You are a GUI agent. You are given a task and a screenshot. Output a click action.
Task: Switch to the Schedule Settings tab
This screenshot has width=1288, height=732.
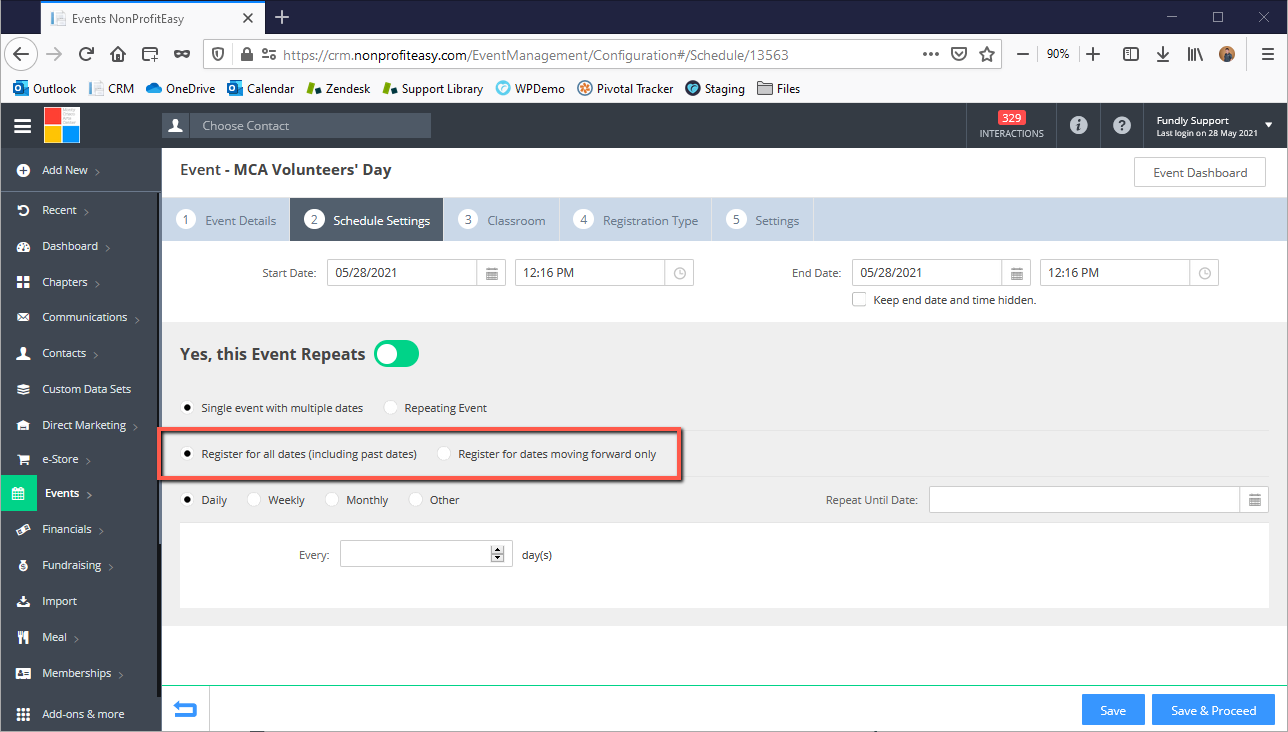tap(367, 220)
